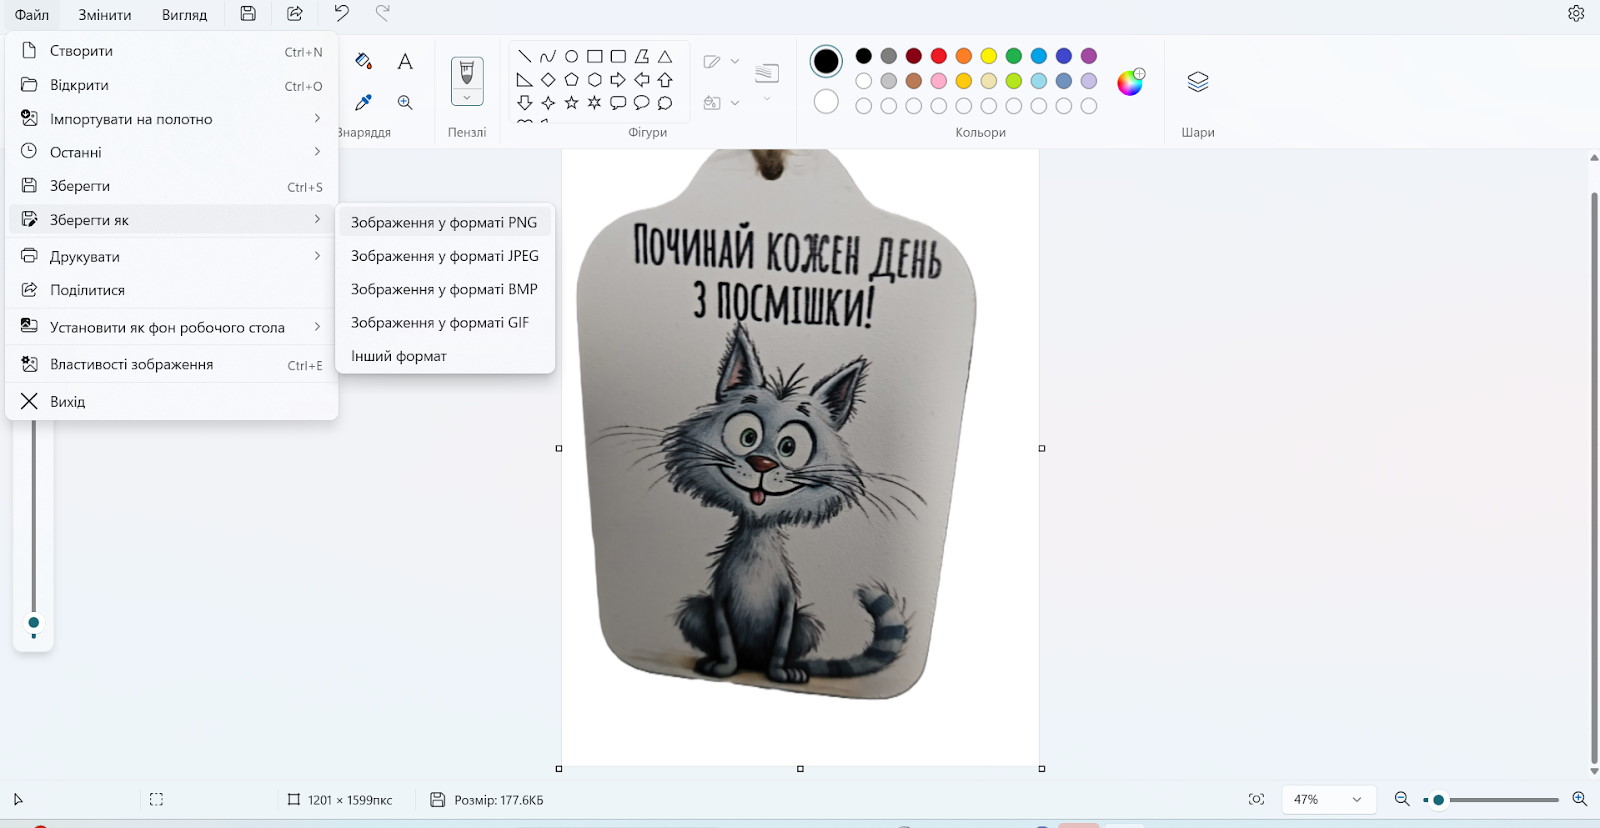This screenshot has width=1600, height=828.
Task: Select the Pentagon shape
Action: pyautogui.click(x=571, y=80)
